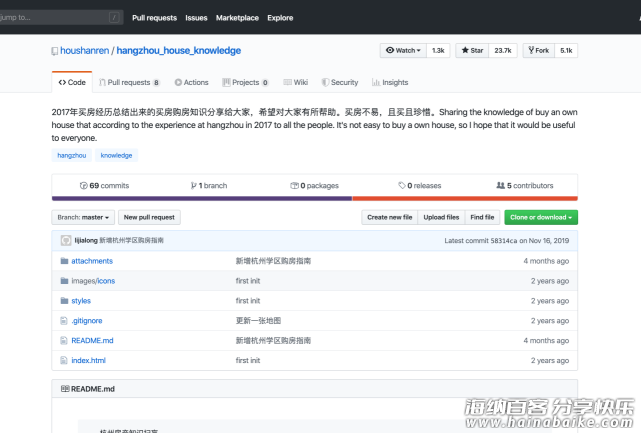View the 69 commits history
This screenshot has width=641, height=433.
click(104, 186)
